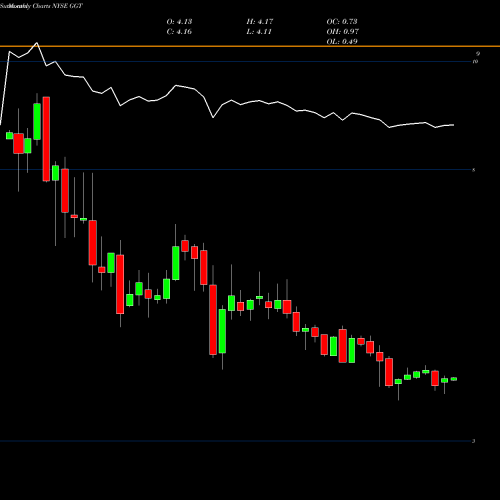This screenshot has width=500, height=500.
Task: Select the 'OH: 0.97' reading
Action: click(343, 32)
